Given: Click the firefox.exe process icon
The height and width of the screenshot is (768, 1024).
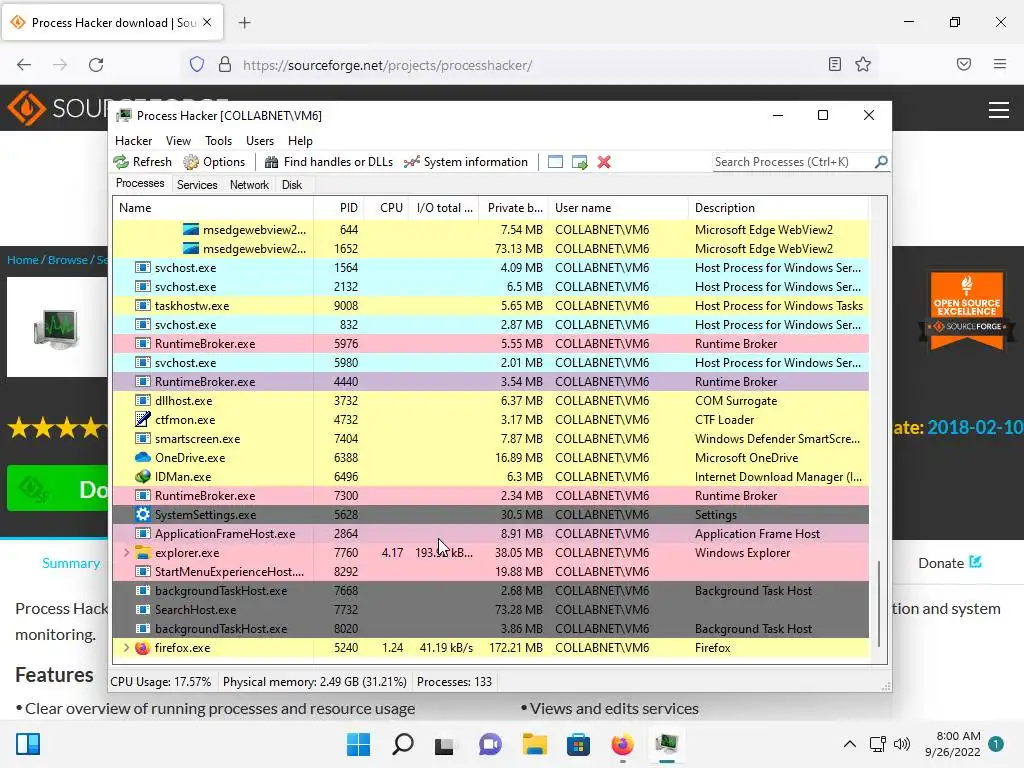Looking at the screenshot, I should point(142,648).
